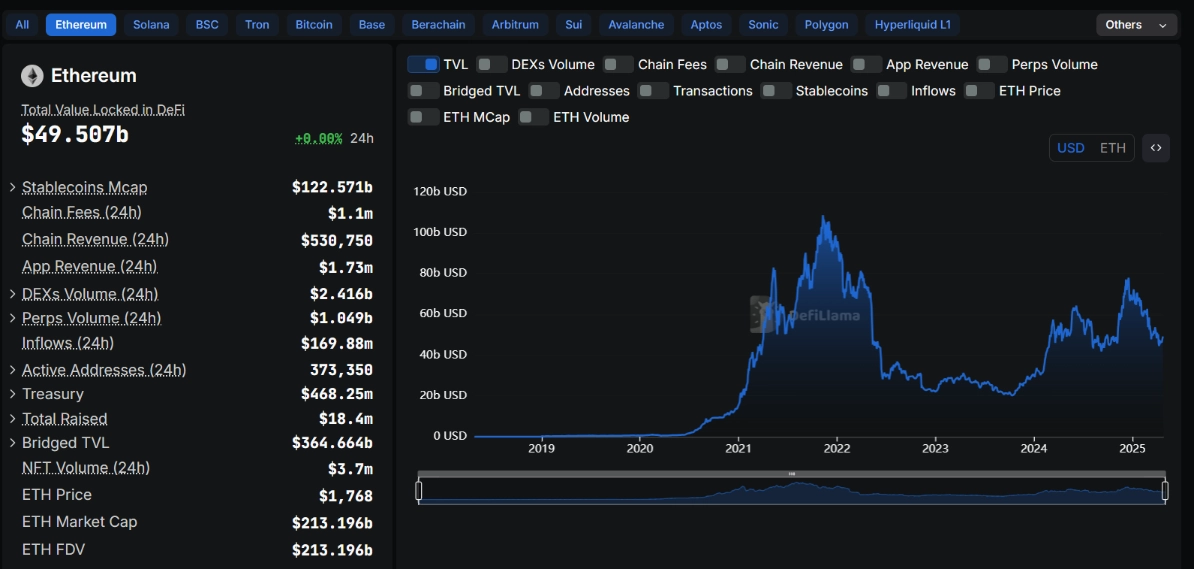Open the Sonic chain tab

763,25
